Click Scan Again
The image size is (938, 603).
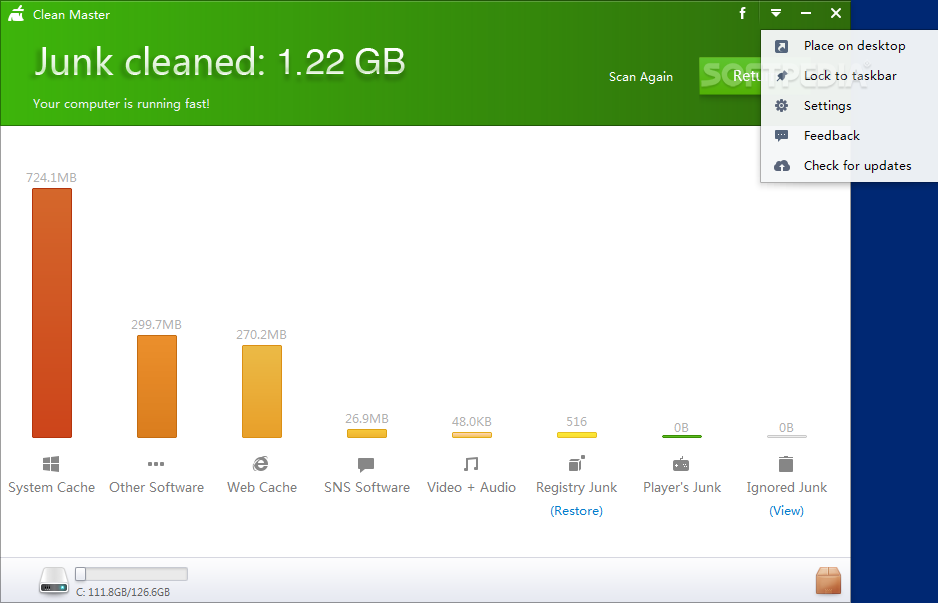(641, 77)
